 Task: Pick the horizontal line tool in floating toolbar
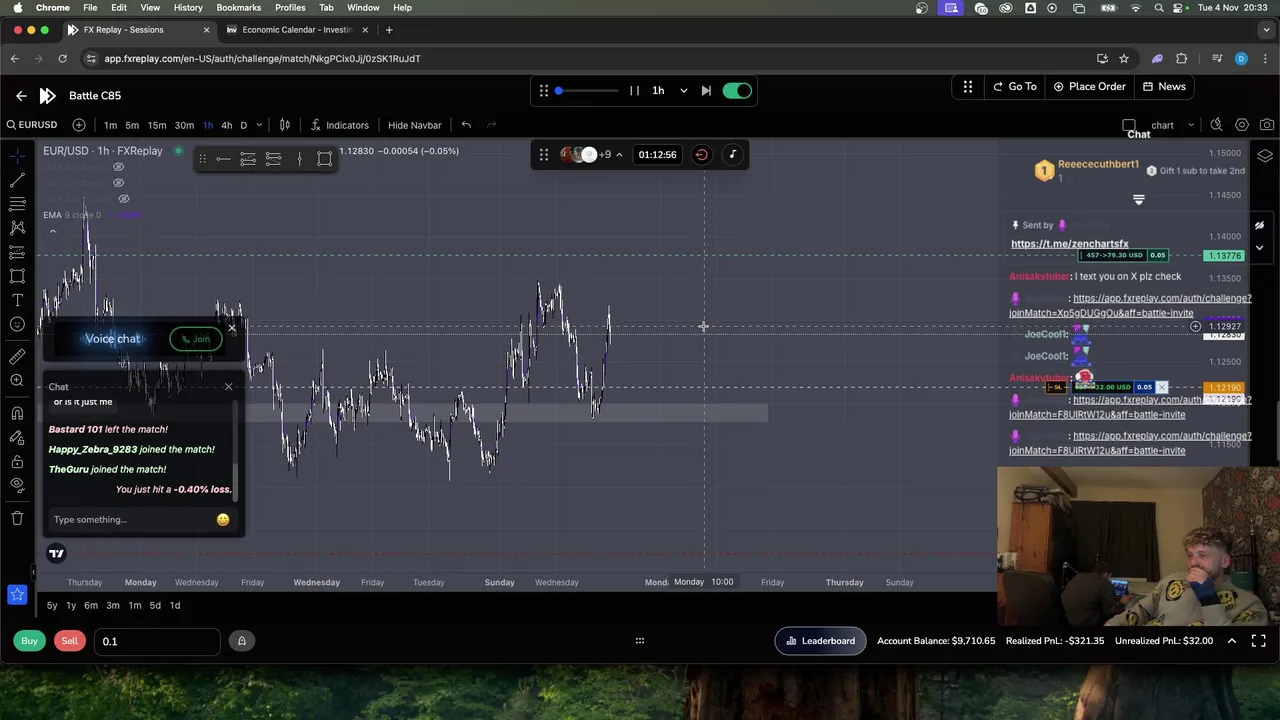pyautogui.click(x=223, y=159)
